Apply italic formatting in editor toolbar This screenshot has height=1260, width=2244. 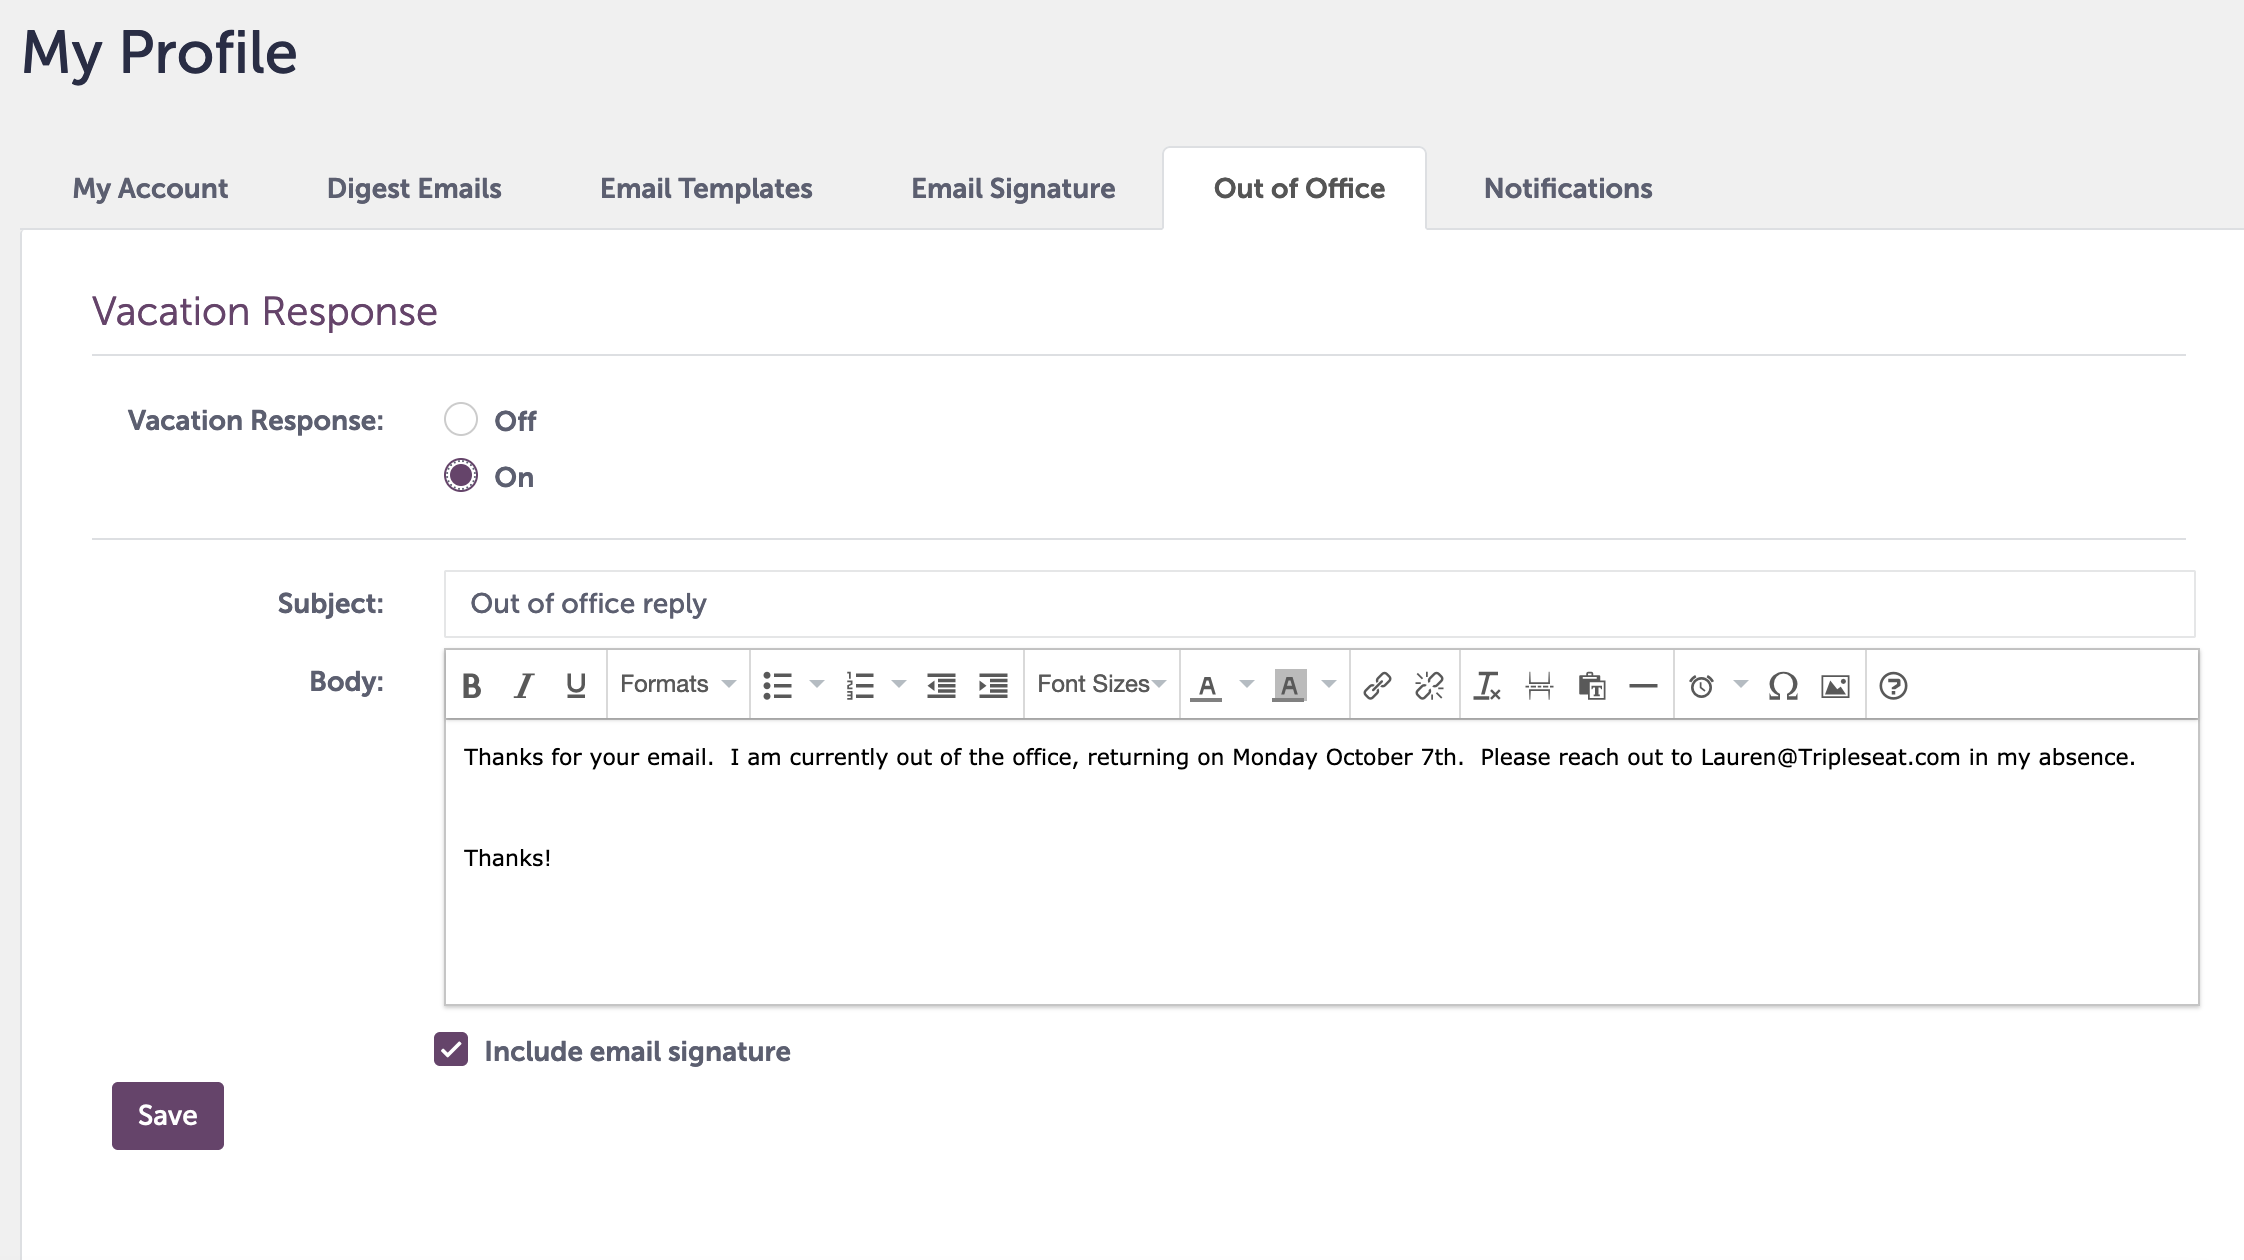point(524,685)
